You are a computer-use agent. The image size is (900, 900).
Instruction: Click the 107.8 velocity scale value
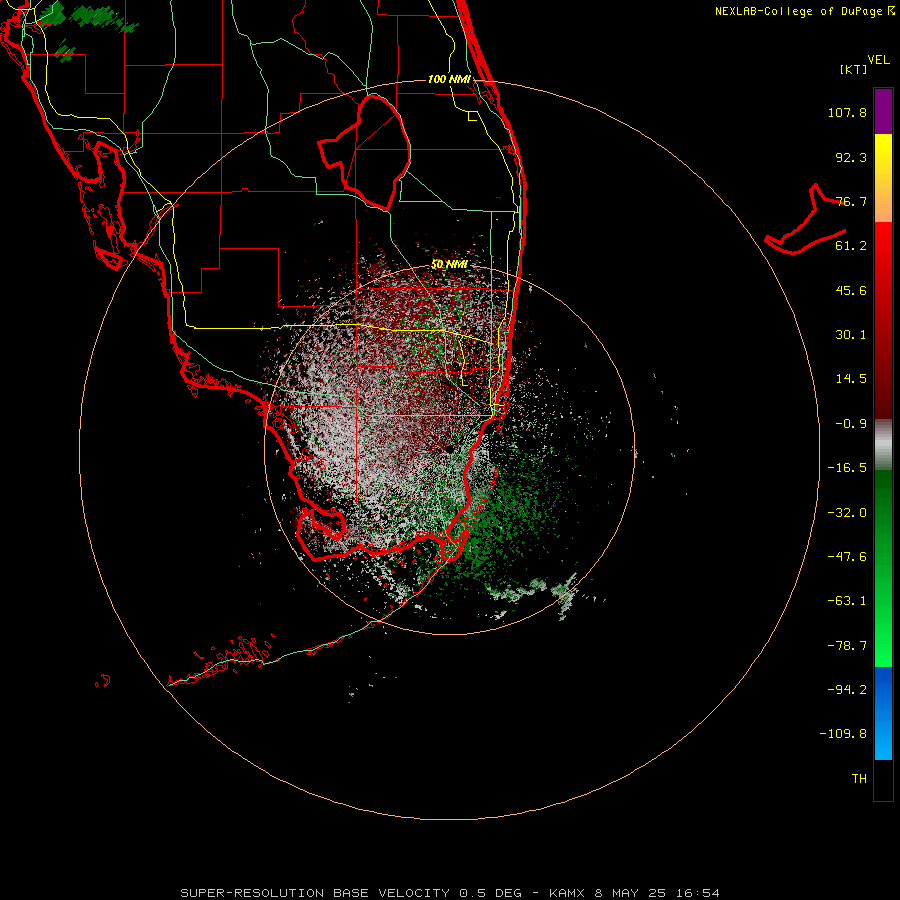click(x=847, y=112)
